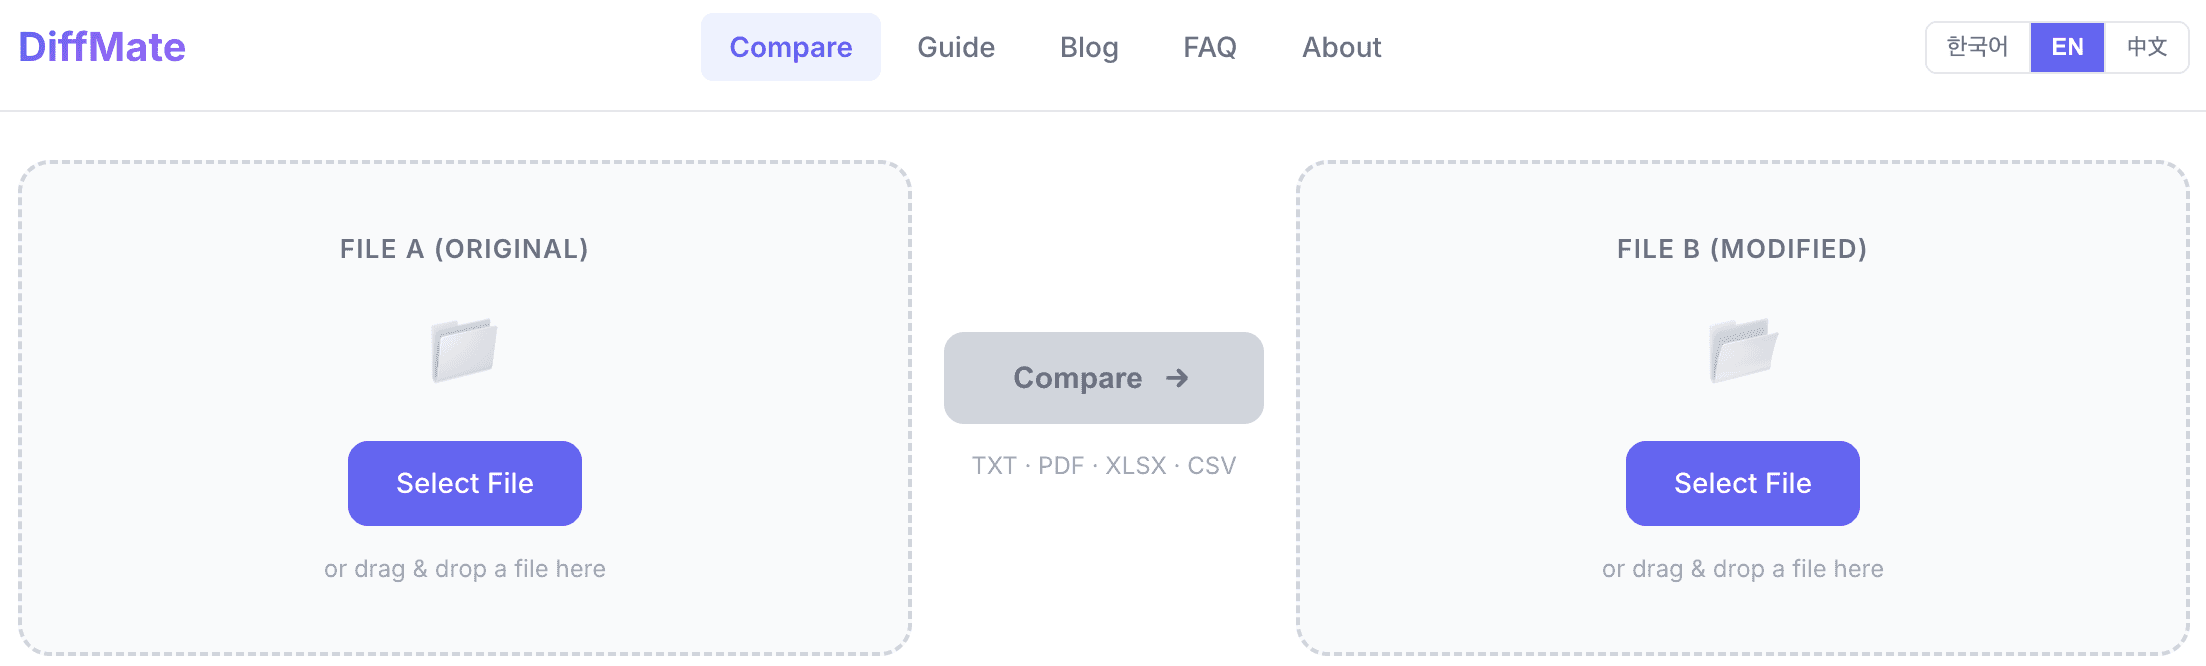Viewport: 2206px width, 666px height.
Task: Click the File A folder icon
Action: (464, 352)
